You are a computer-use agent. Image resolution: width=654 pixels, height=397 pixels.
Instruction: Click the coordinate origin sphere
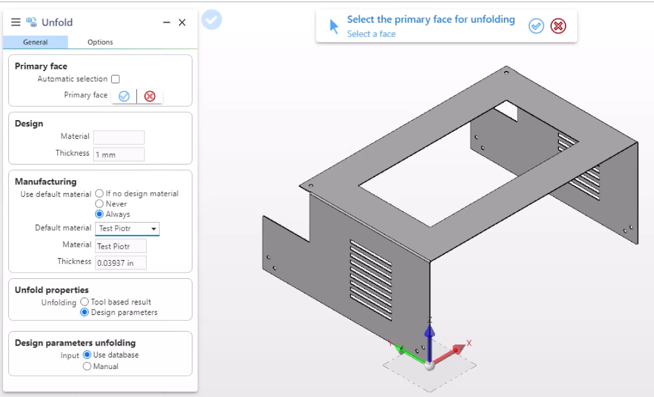[430, 366]
